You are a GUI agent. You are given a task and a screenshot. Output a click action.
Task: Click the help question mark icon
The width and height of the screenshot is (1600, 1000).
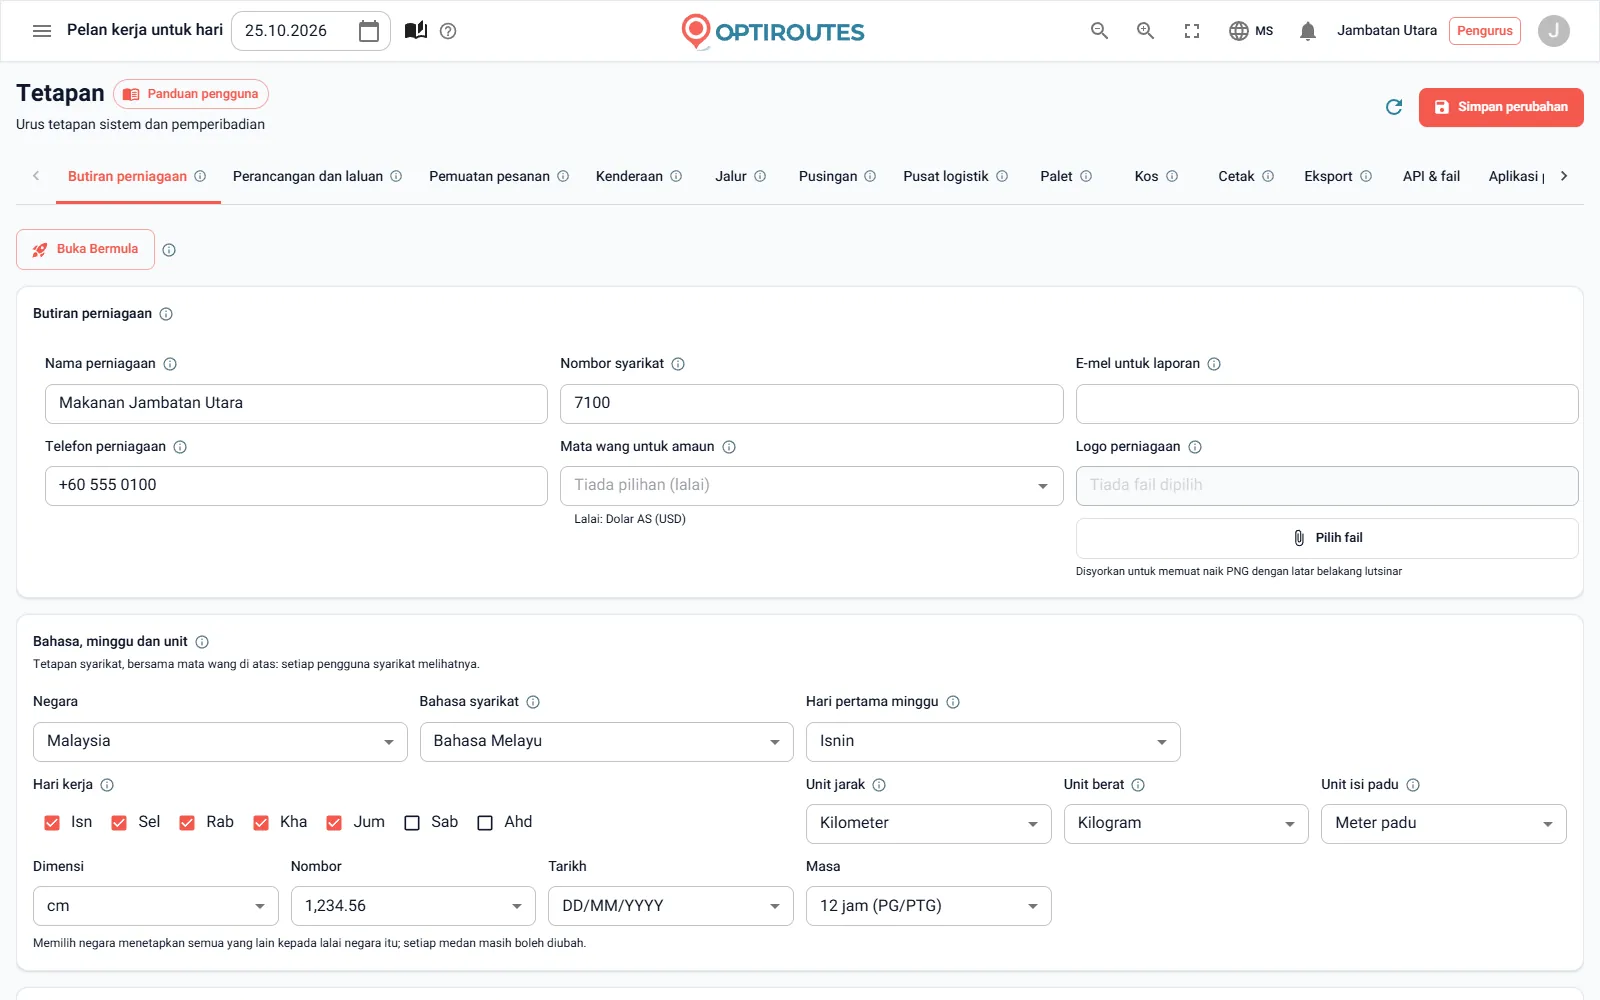coord(448,31)
